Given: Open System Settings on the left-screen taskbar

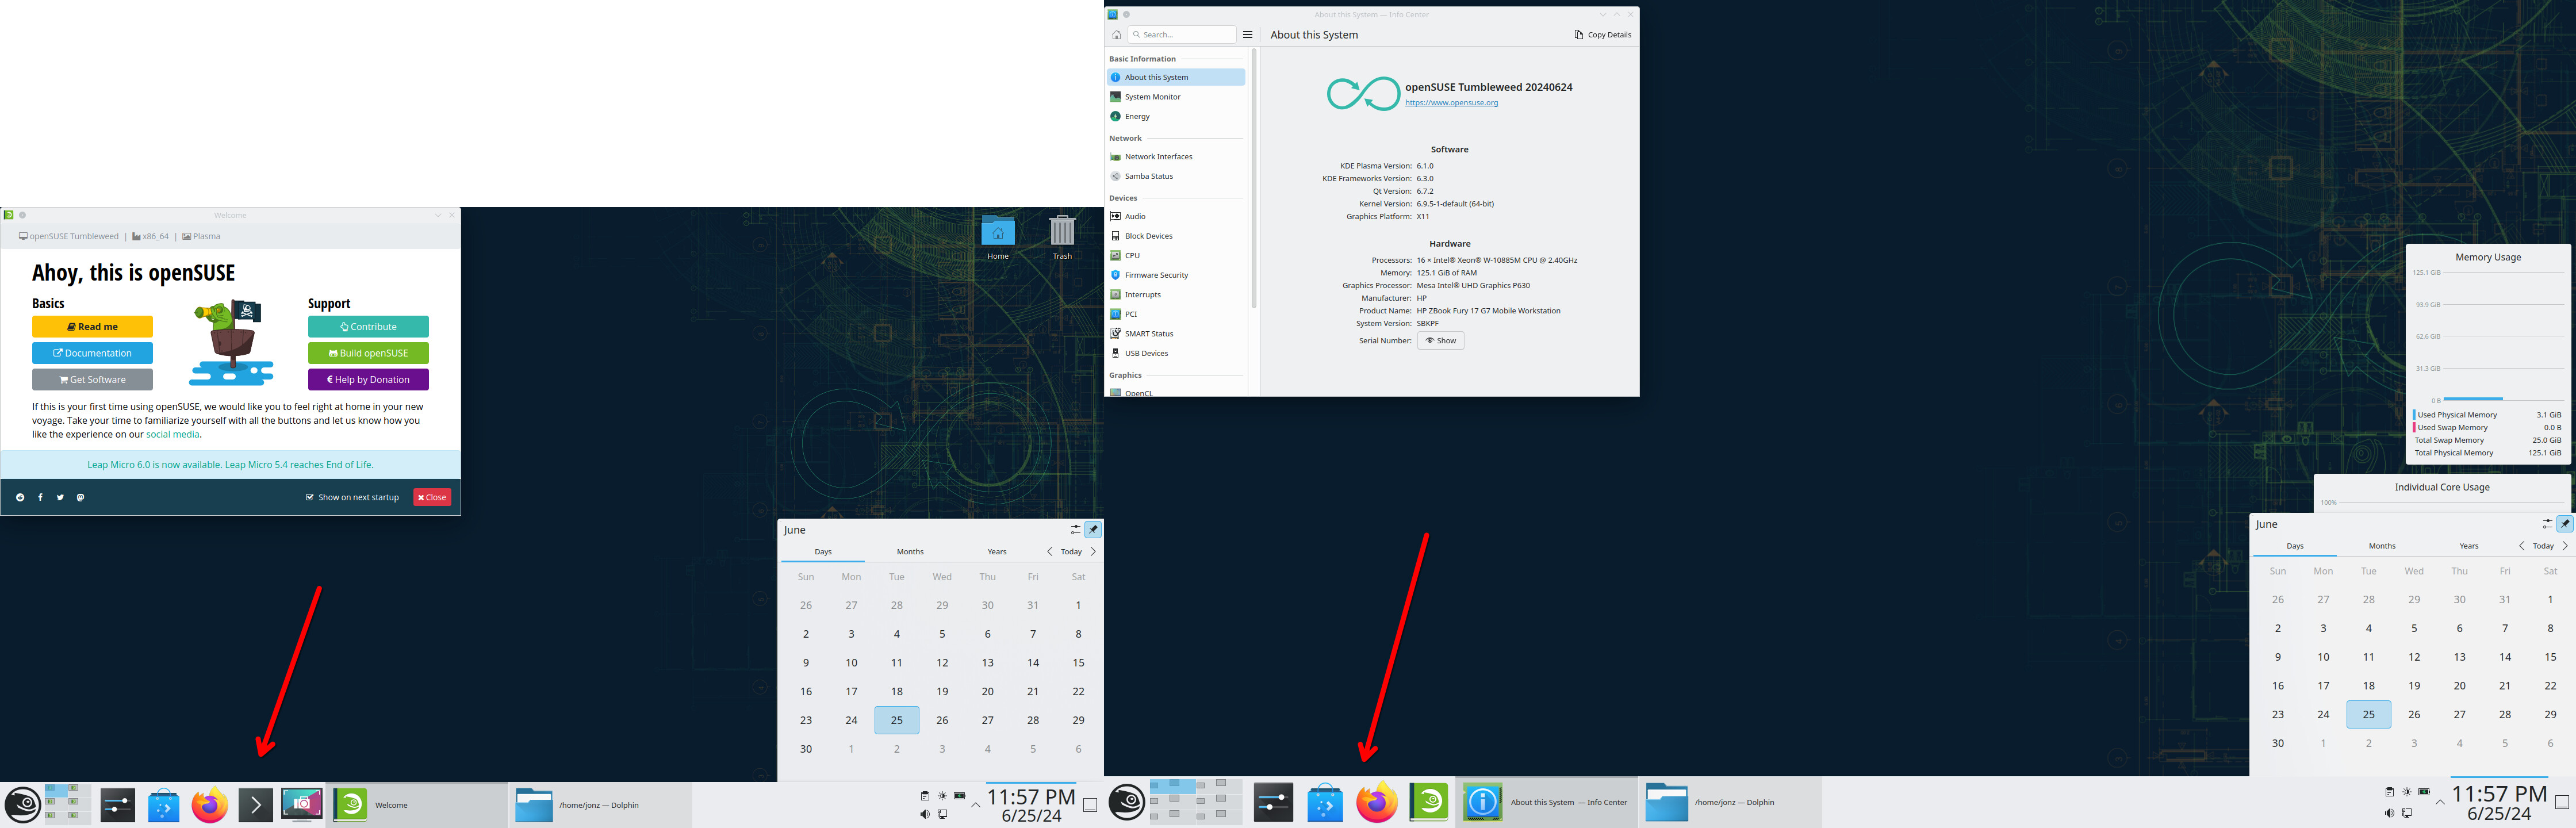Looking at the screenshot, I should (117, 805).
